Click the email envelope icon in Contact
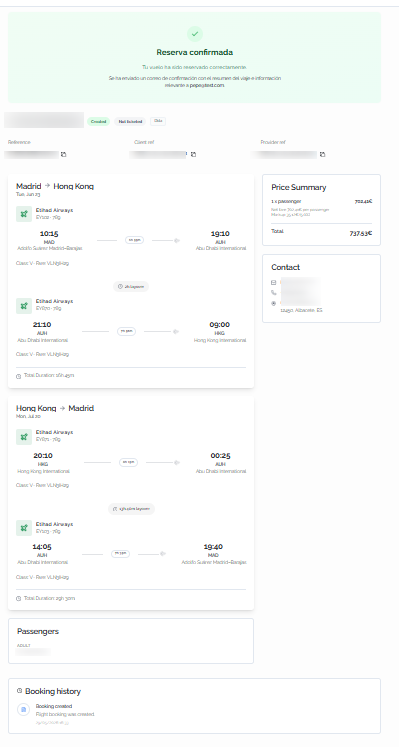 point(274,283)
